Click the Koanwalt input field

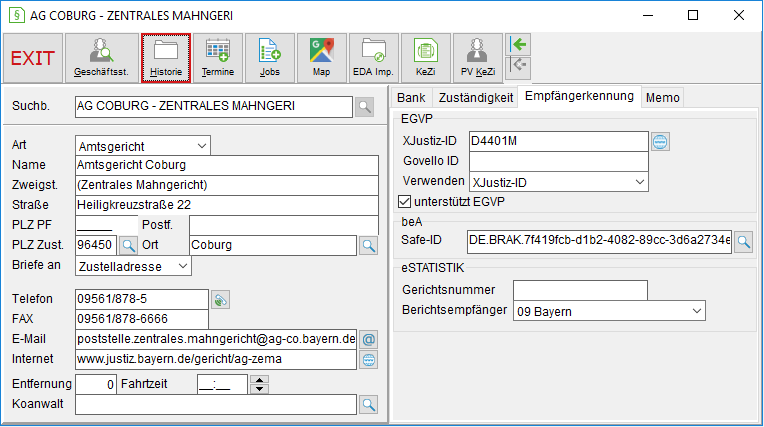216,405
